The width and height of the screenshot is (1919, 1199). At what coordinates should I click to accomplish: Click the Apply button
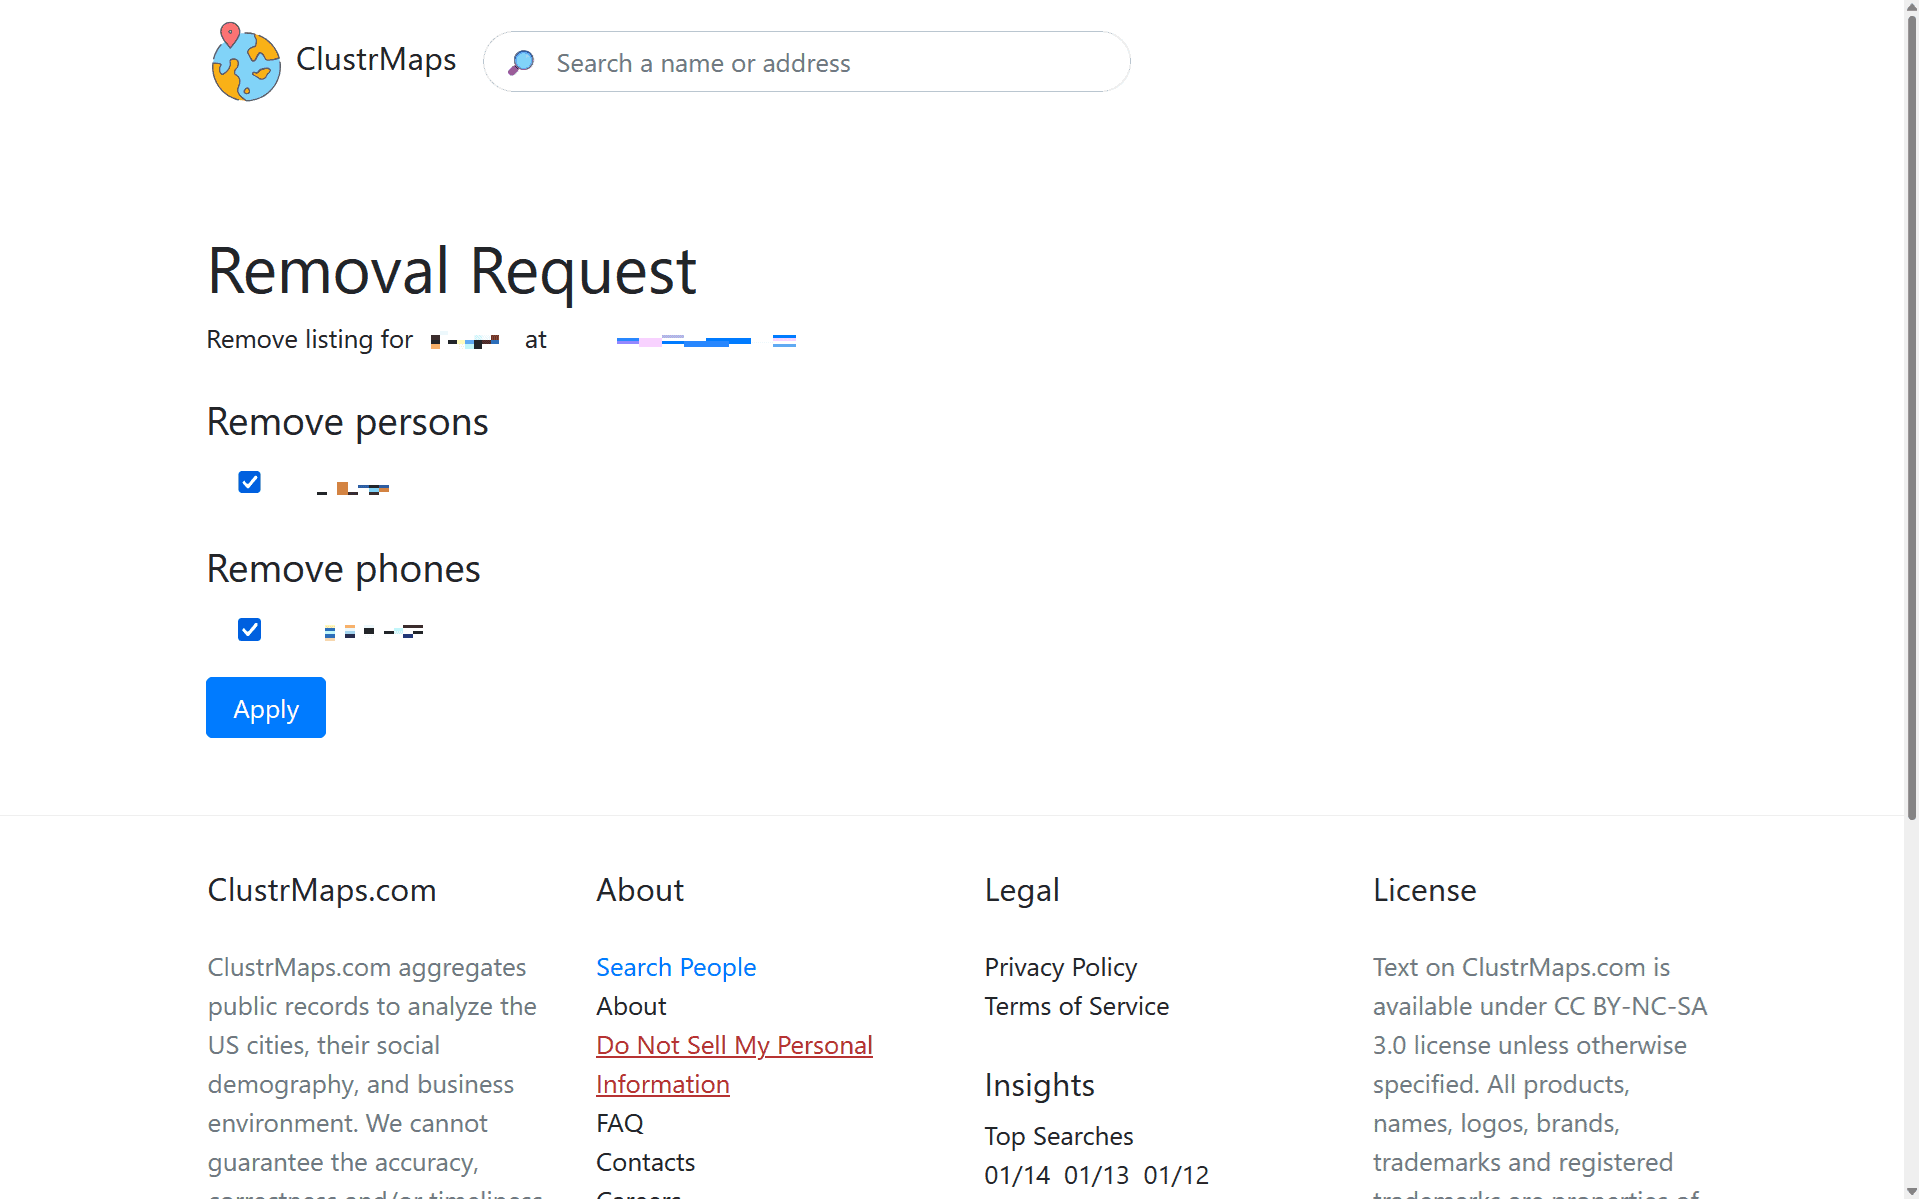[265, 707]
